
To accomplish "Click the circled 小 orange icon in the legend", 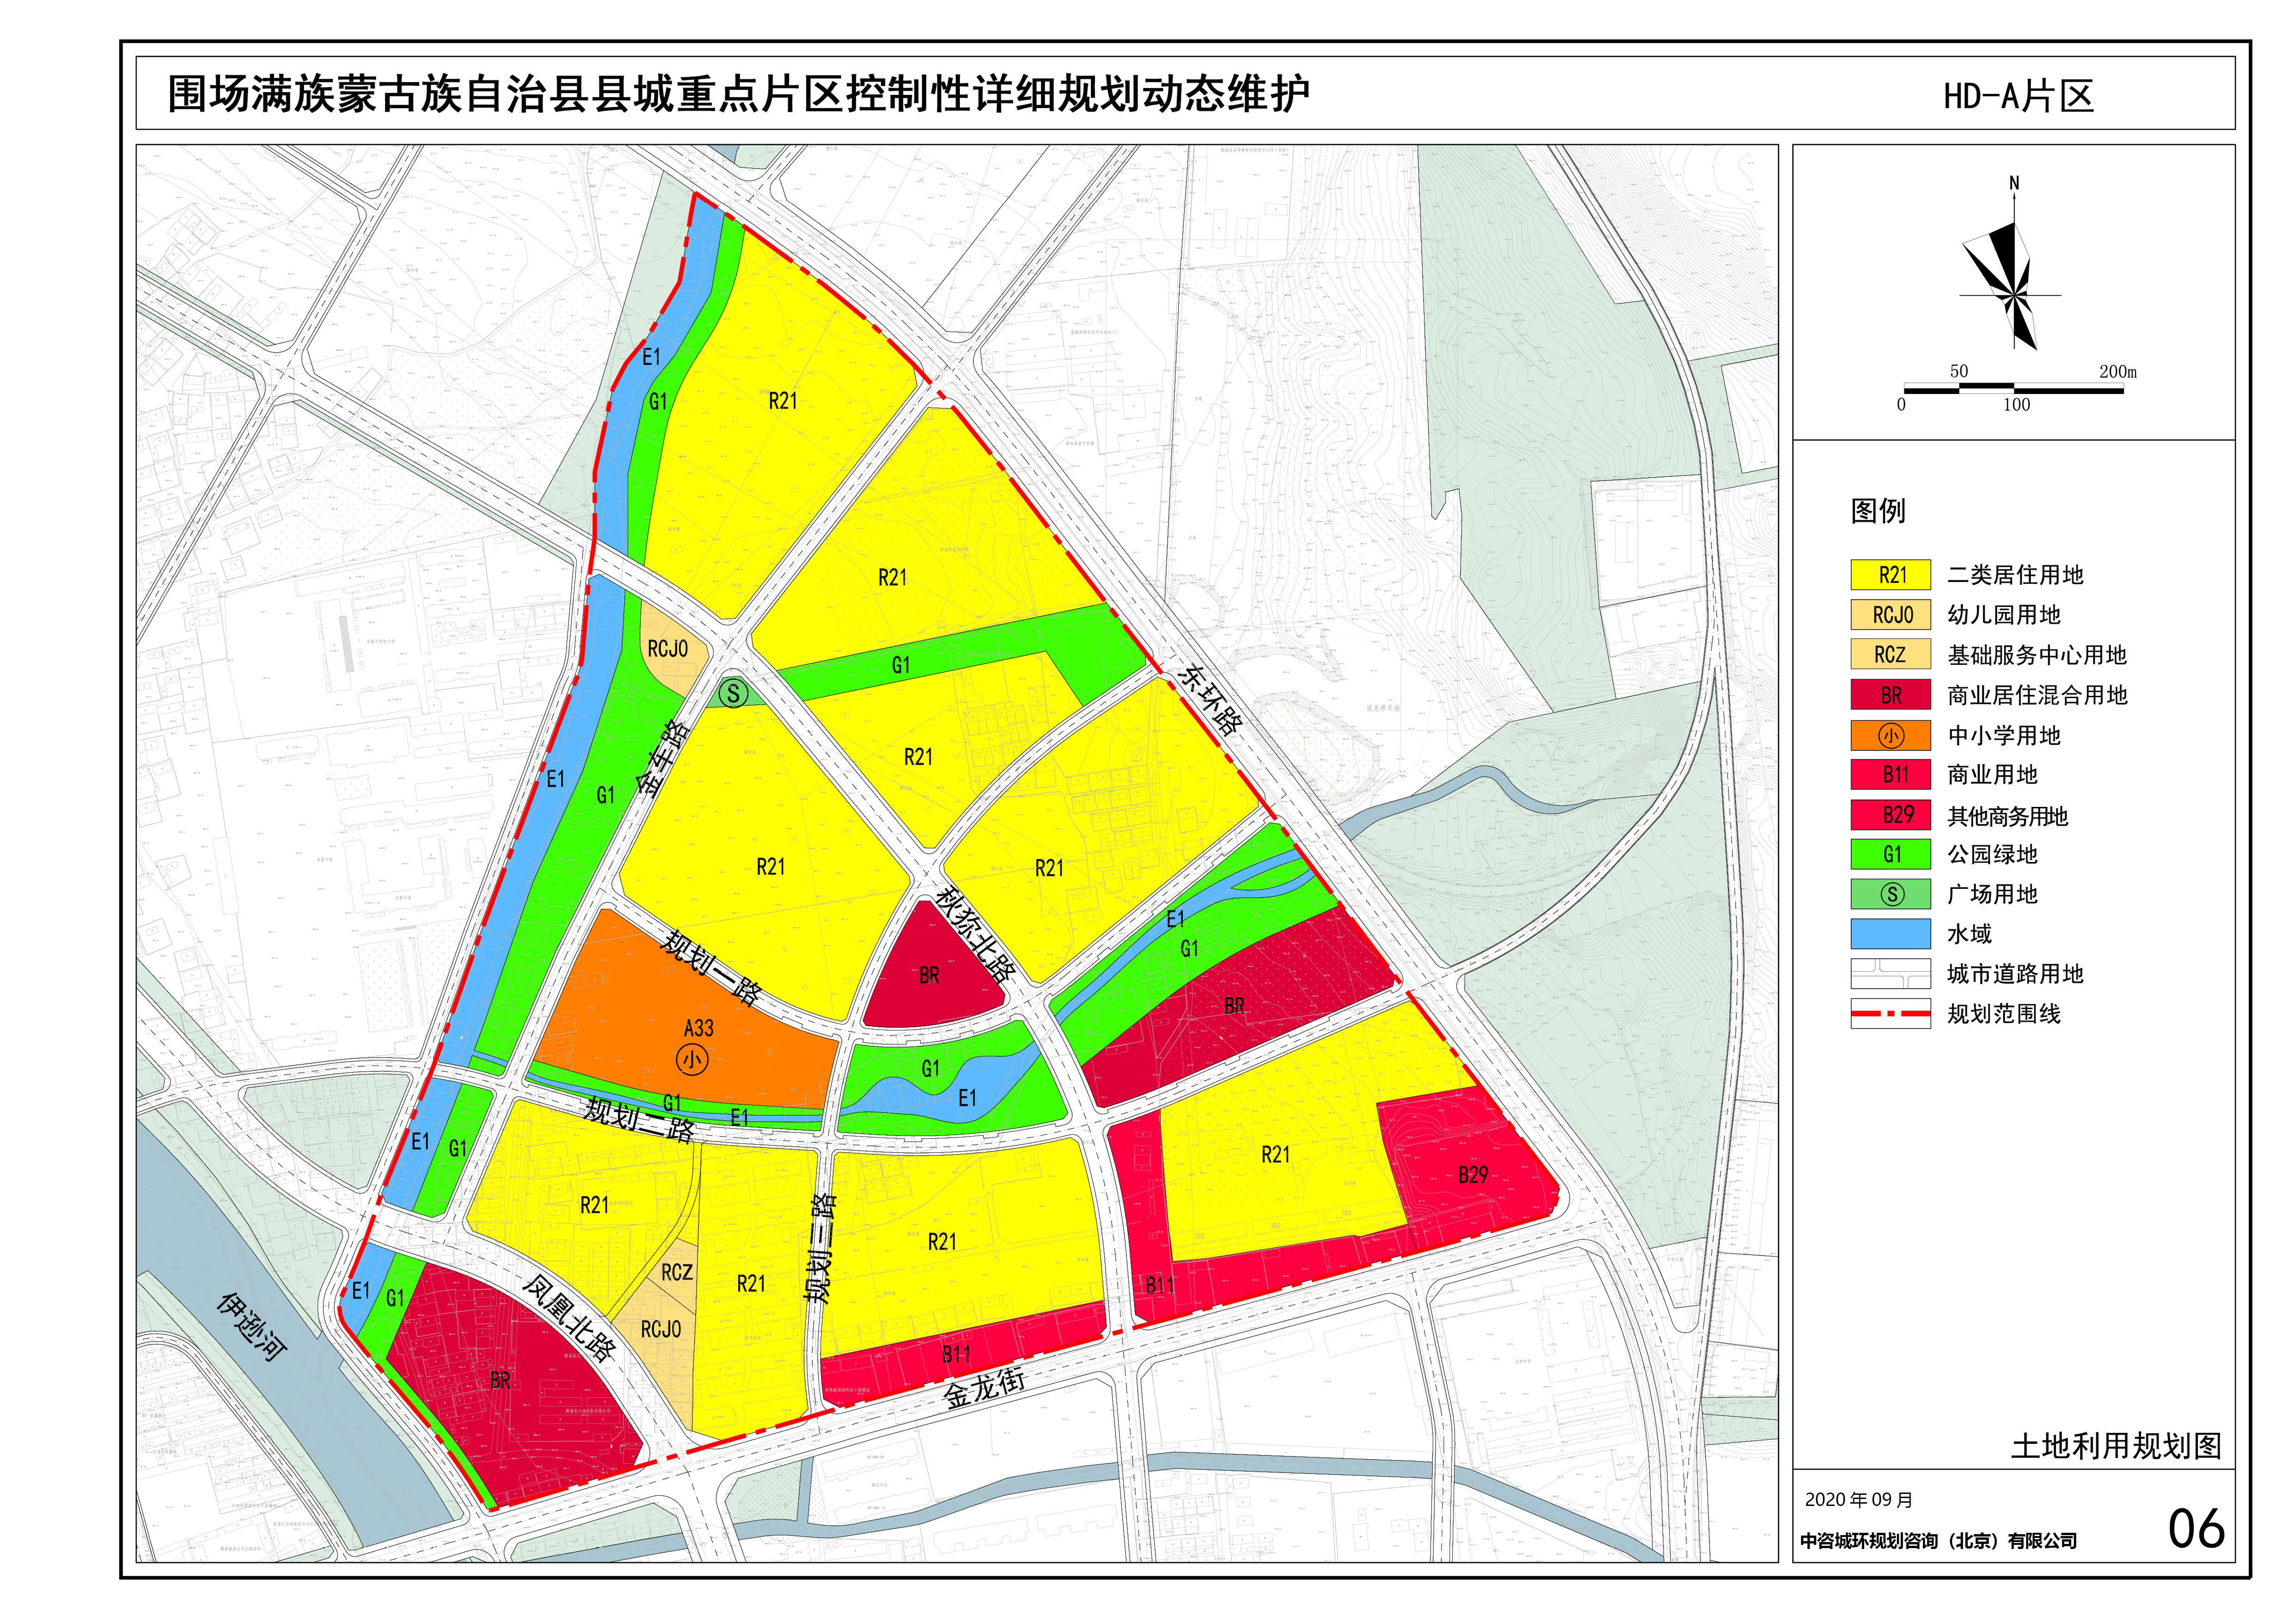I will click(1891, 736).
